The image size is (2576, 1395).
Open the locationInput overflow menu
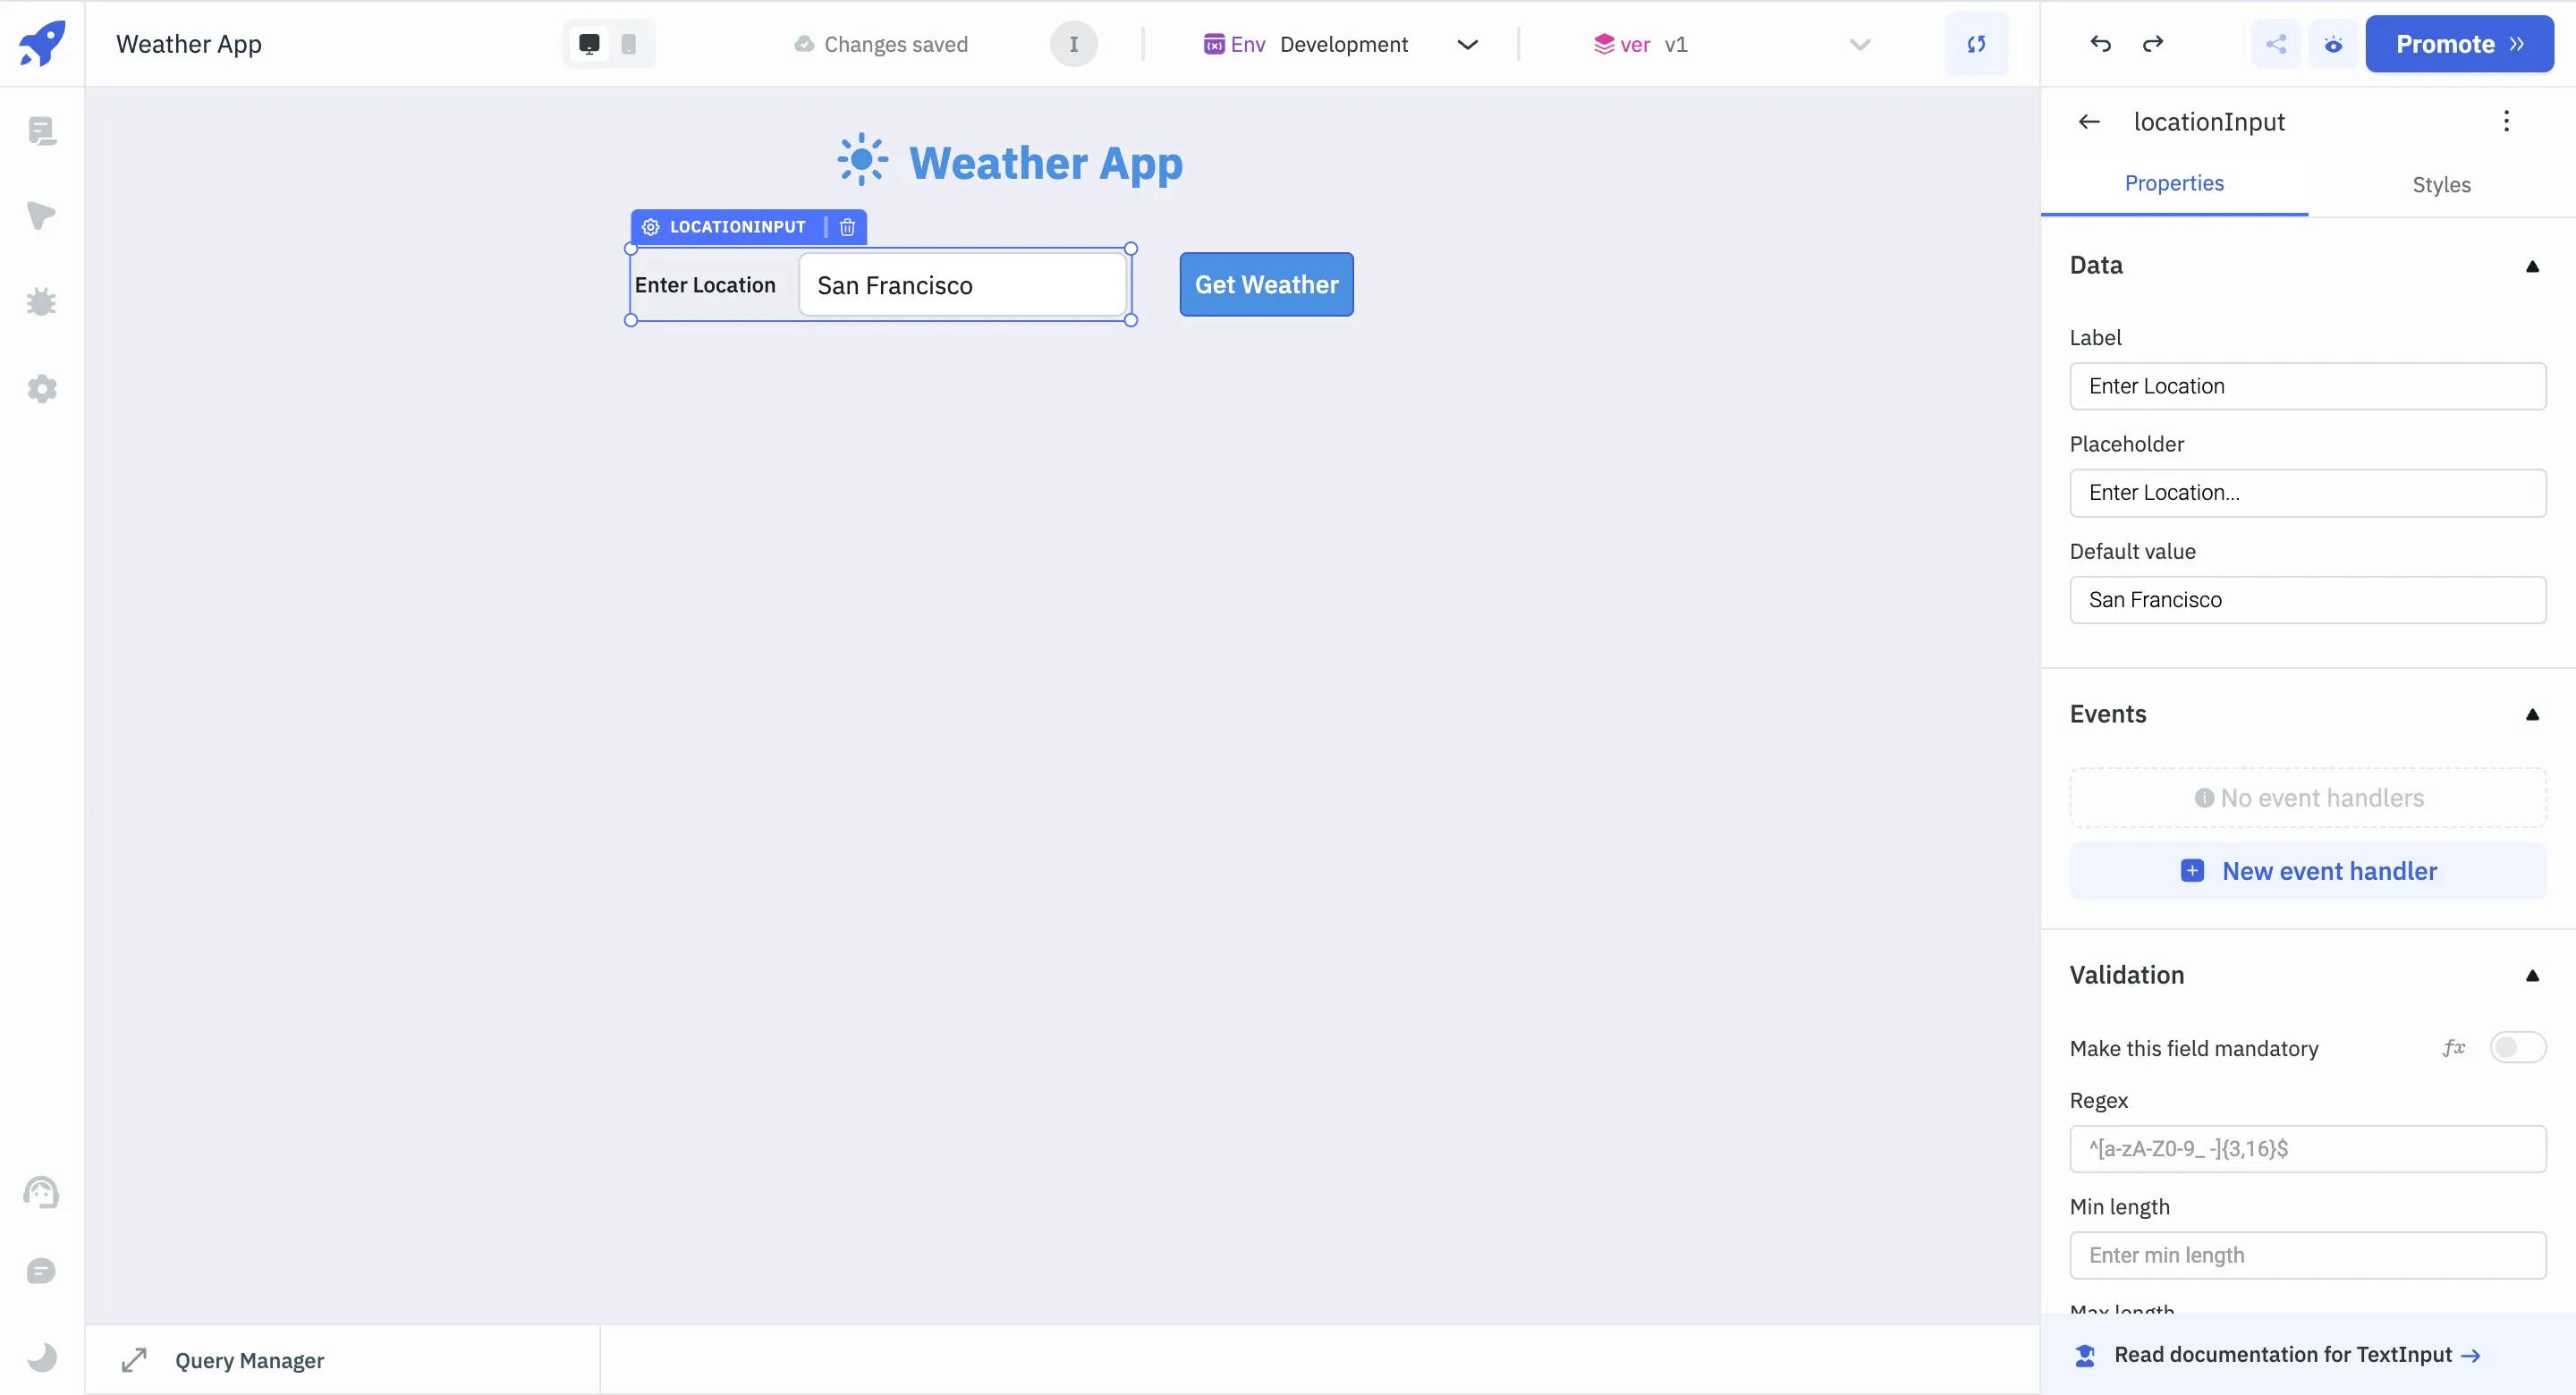coord(2508,121)
